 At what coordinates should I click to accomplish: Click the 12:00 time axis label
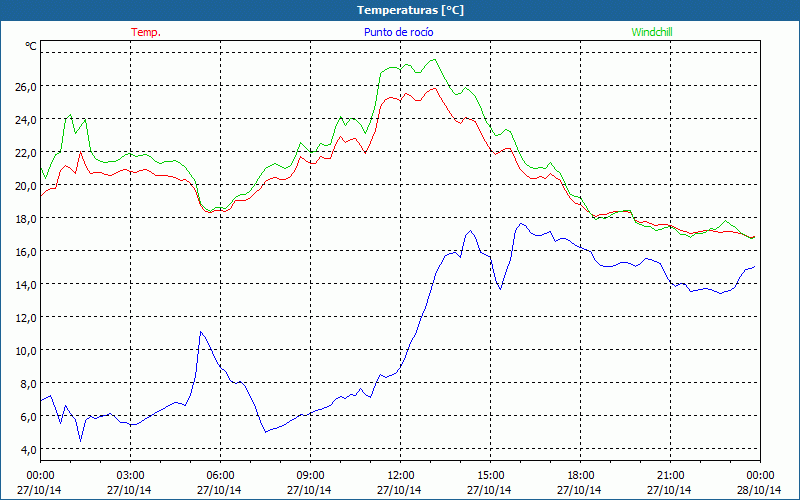click(401, 476)
